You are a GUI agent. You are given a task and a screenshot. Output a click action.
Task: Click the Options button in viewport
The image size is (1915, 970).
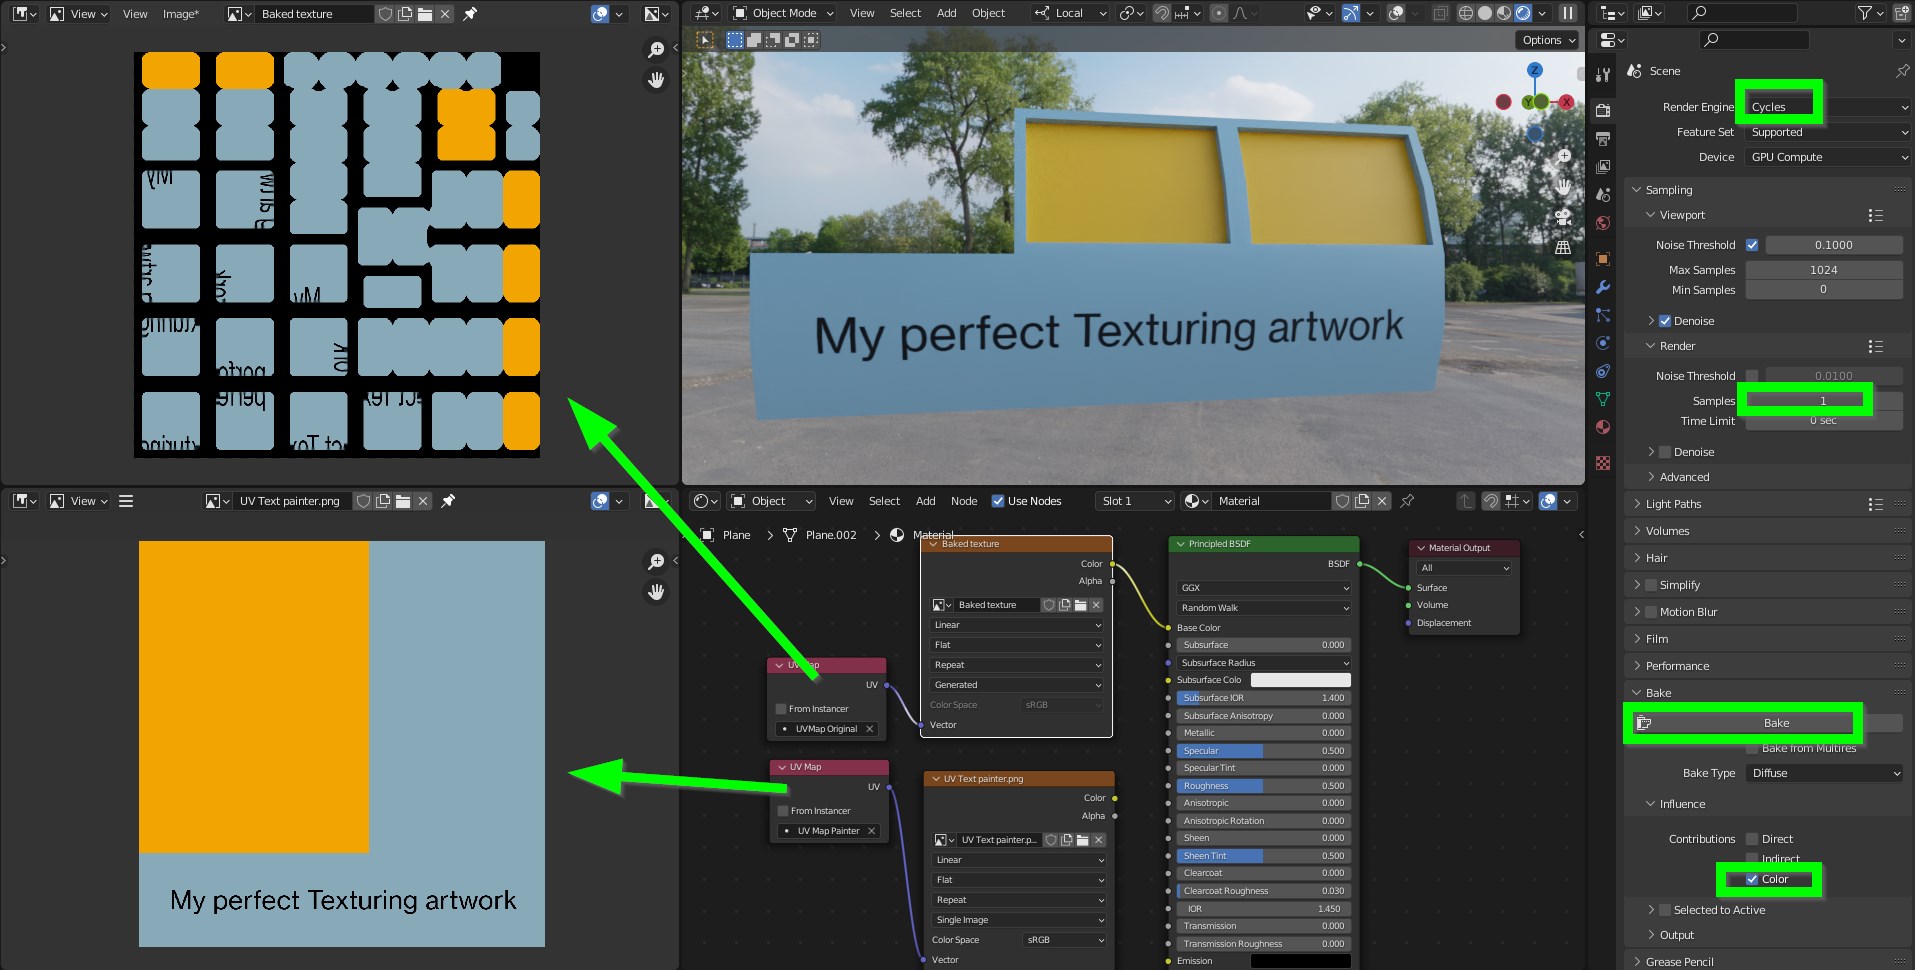(1547, 40)
